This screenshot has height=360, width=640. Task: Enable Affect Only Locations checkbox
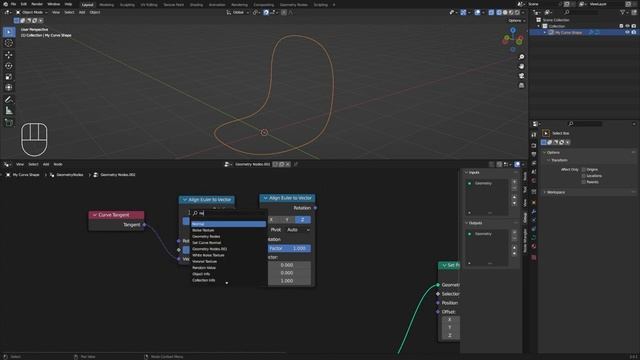coord(584,176)
